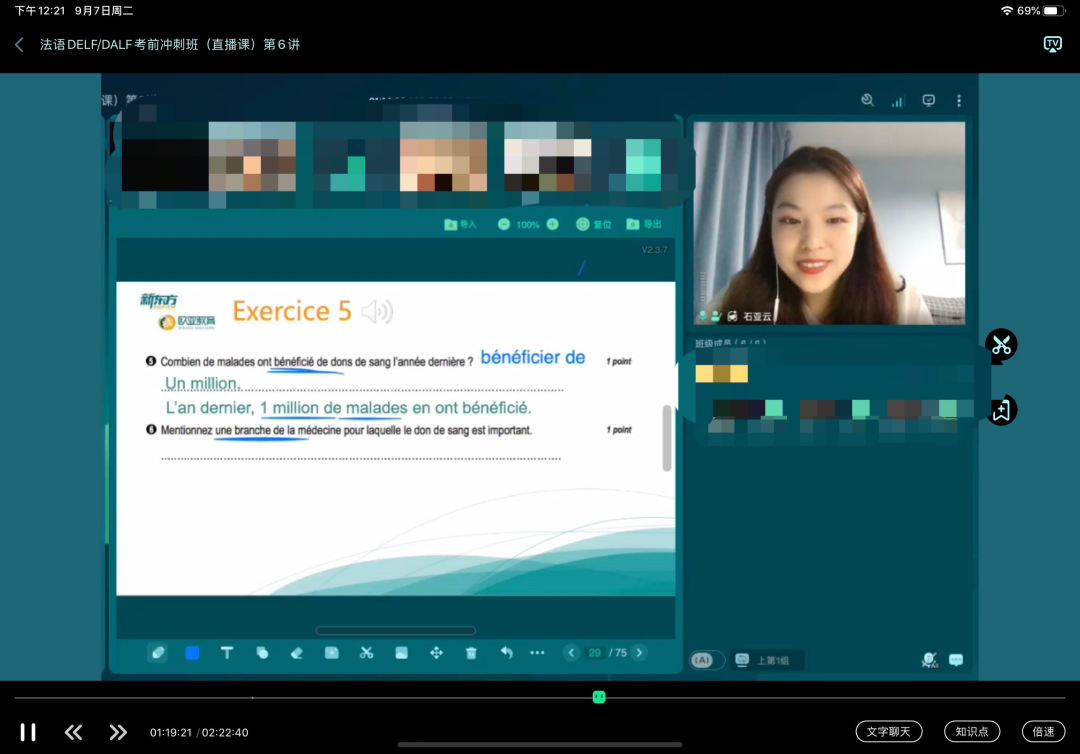This screenshot has height=754, width=1080.
Task: Check the signal strength bars icon
Action: [x=897, y=101]
